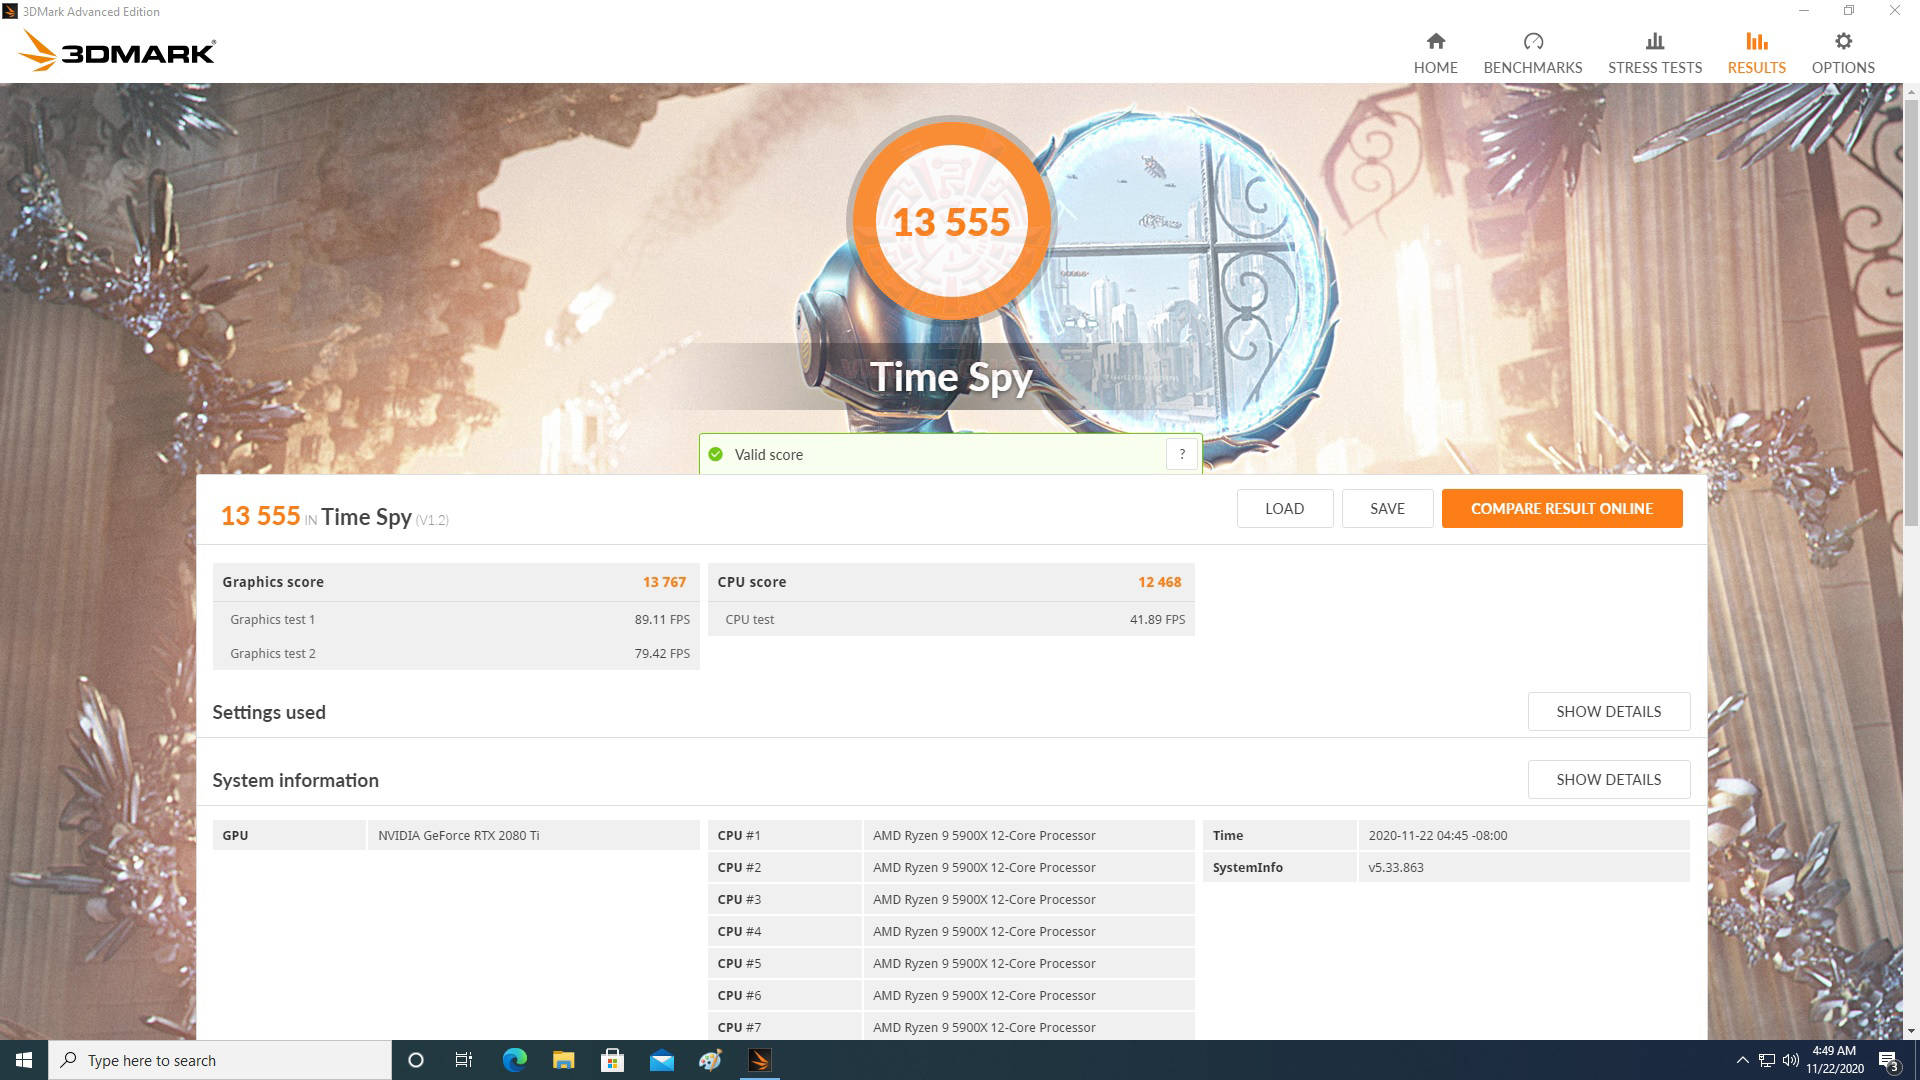1920x1080 pixels.
Task: Click the taskbar search box
Action: pos(220,1060)
